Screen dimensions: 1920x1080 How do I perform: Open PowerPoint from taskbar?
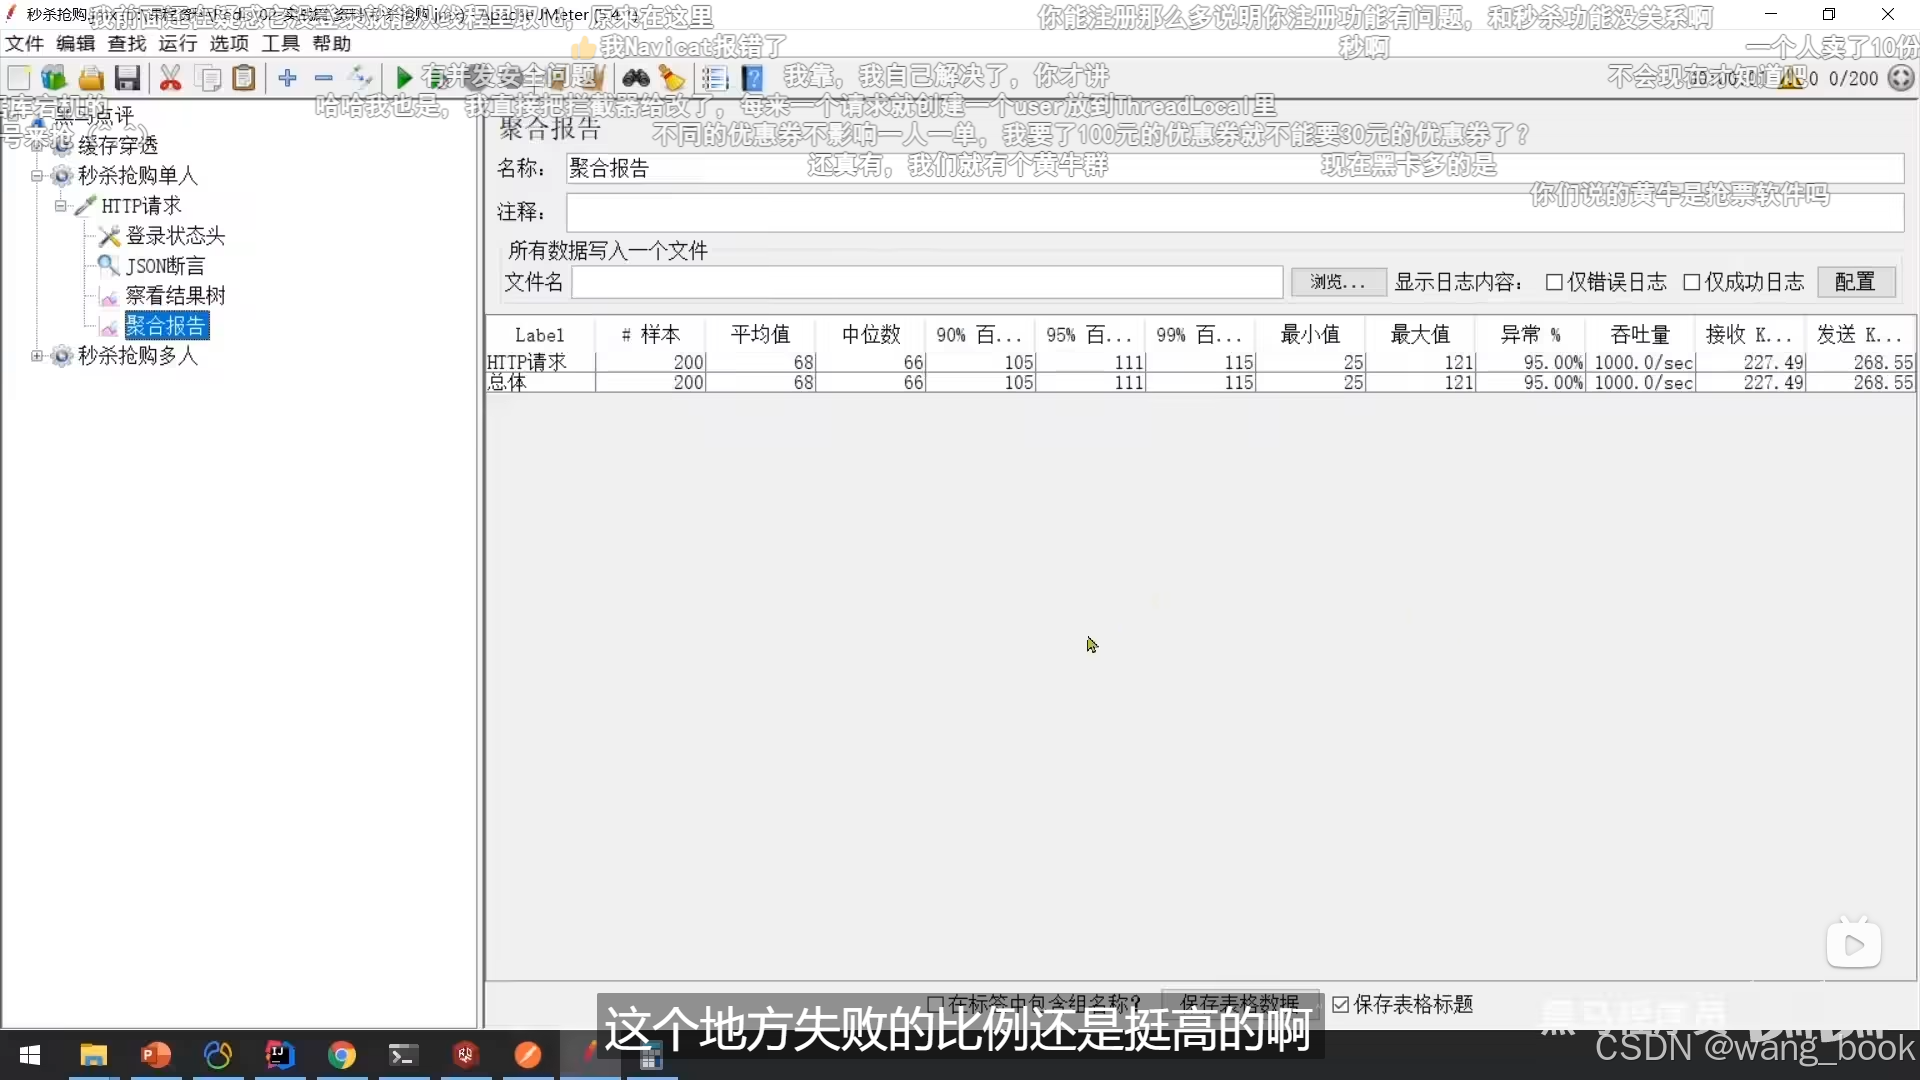[156, 1055]
